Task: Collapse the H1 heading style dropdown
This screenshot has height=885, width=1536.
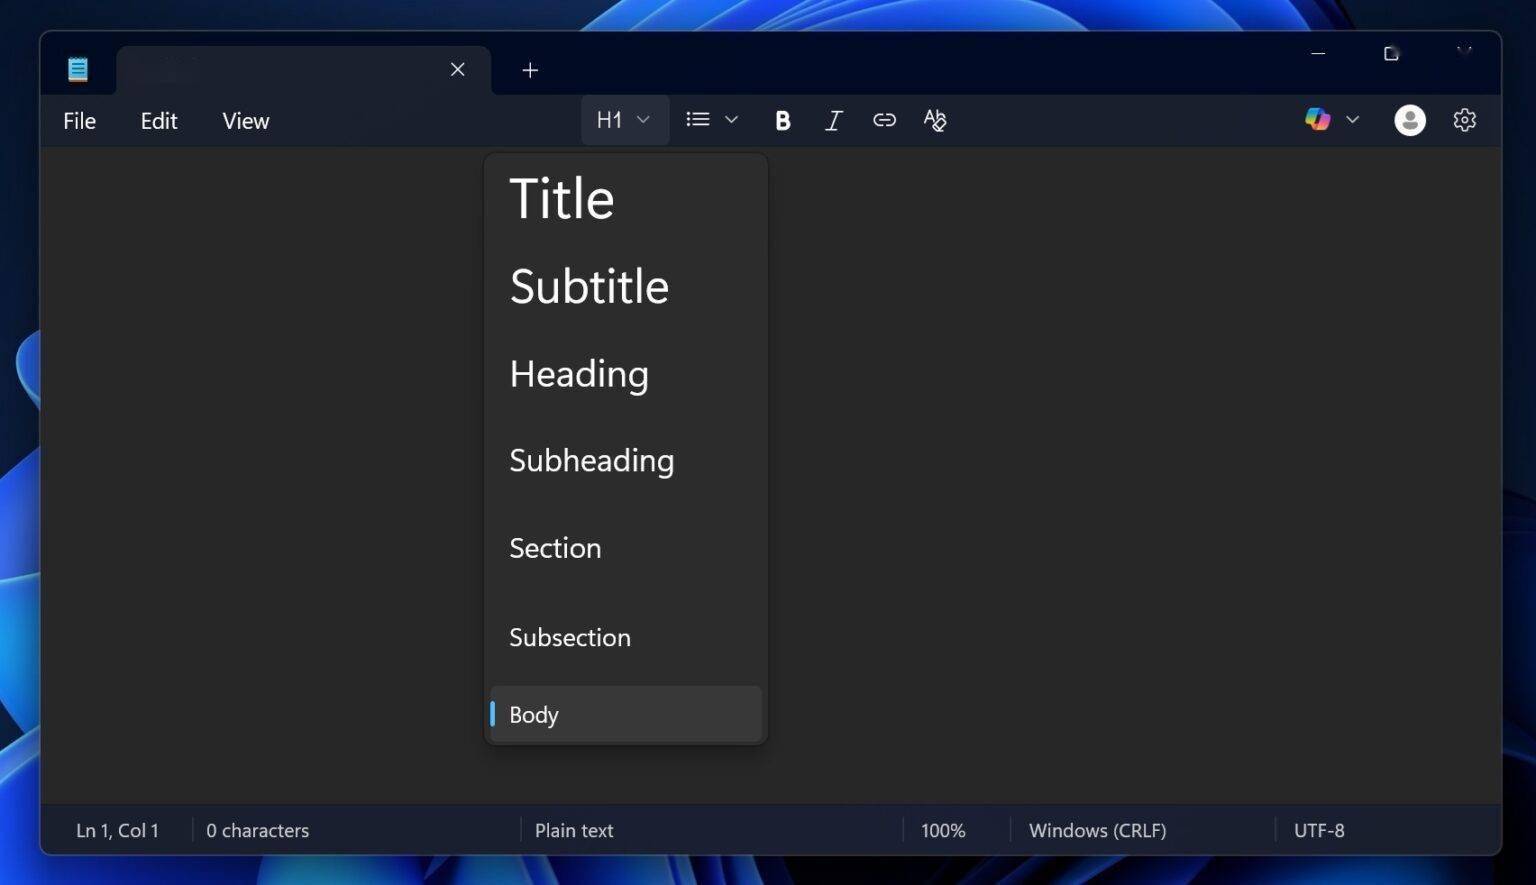Action: click(x=624, y=120)
